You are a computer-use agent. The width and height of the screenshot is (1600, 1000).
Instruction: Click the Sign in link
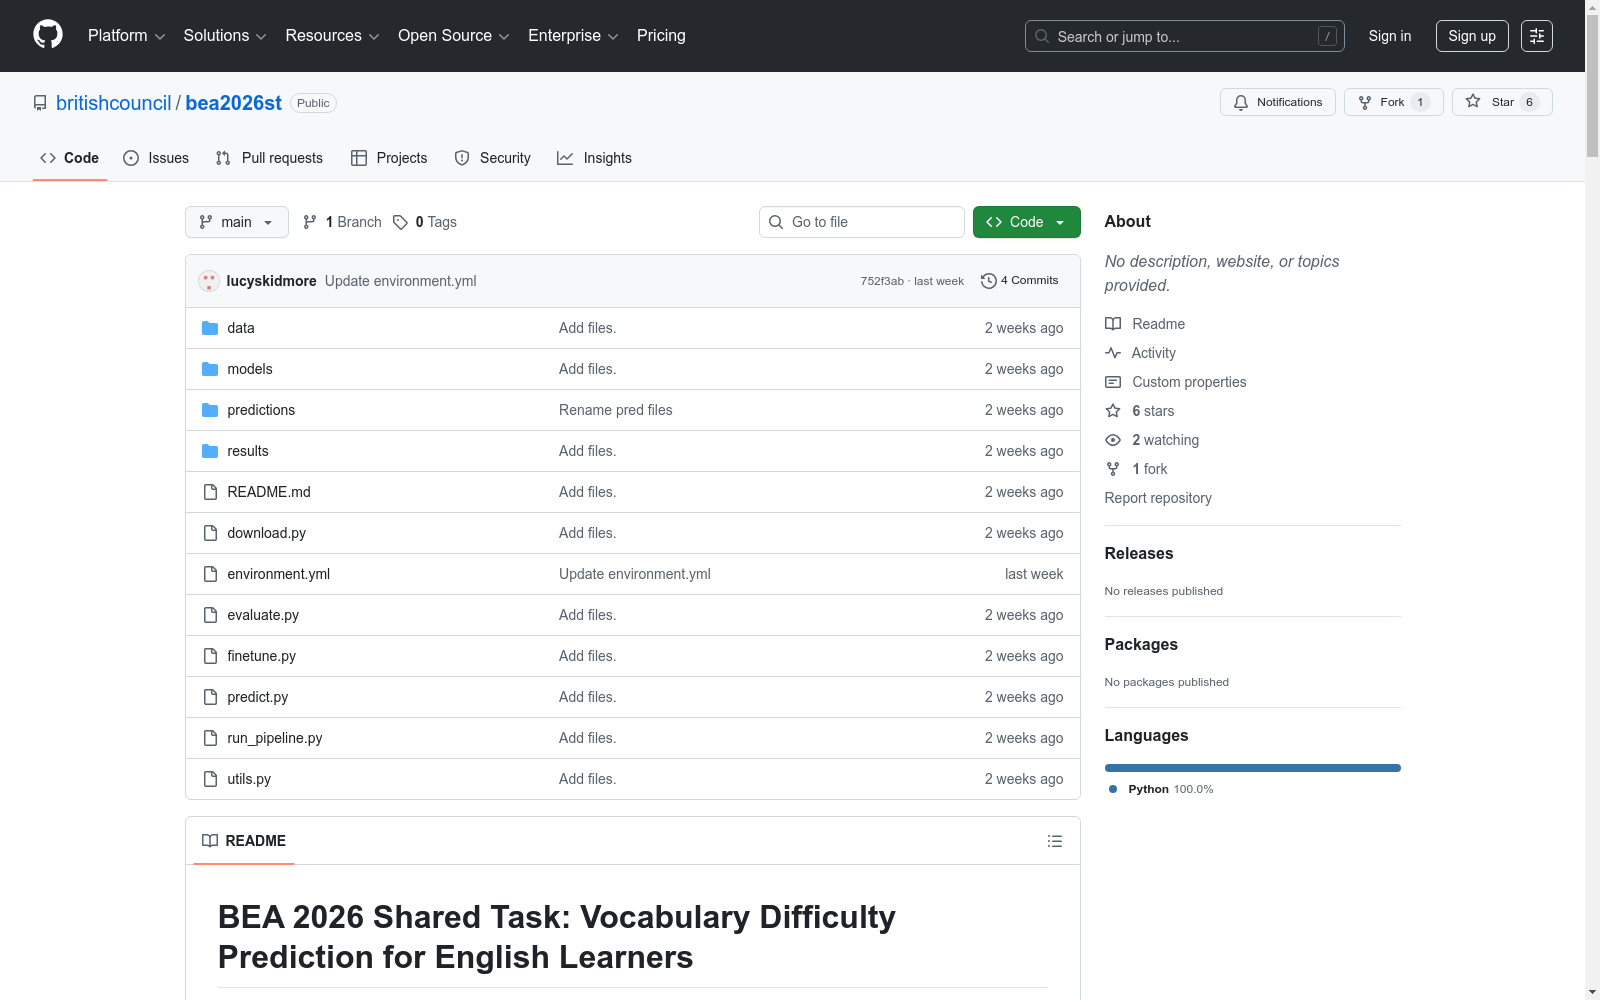[1390, 36]
